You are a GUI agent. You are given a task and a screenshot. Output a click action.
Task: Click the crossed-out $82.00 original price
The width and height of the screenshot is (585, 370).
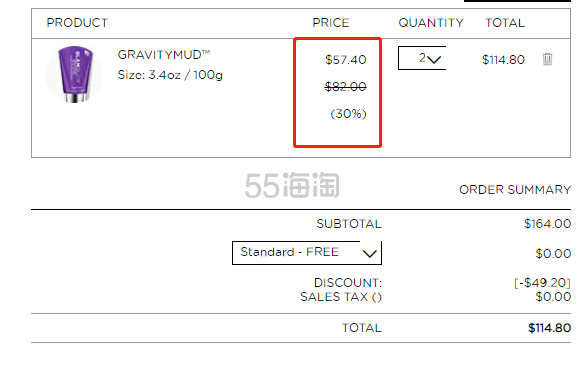345,87
